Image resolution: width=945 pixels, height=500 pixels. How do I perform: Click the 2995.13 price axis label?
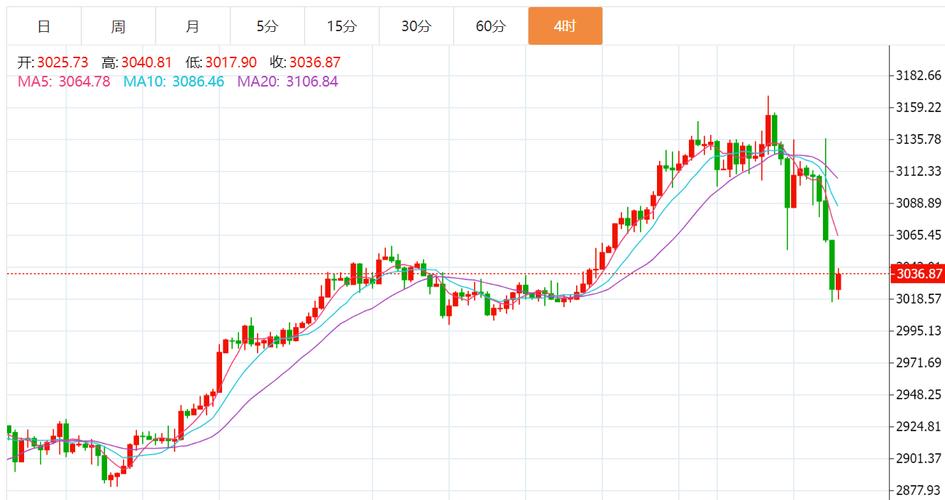pos(918,331)
